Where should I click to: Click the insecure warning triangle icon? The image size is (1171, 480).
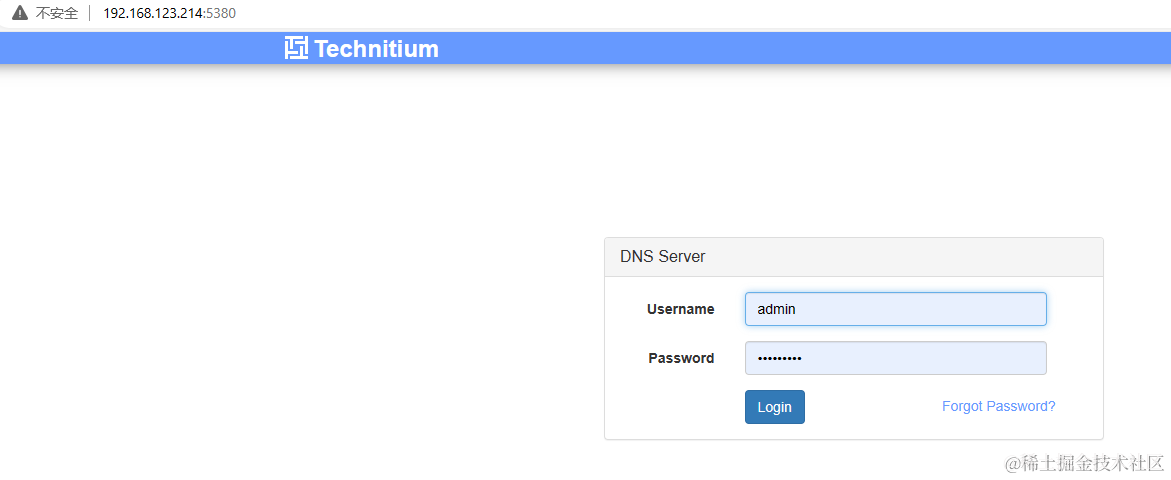[20, 13]
